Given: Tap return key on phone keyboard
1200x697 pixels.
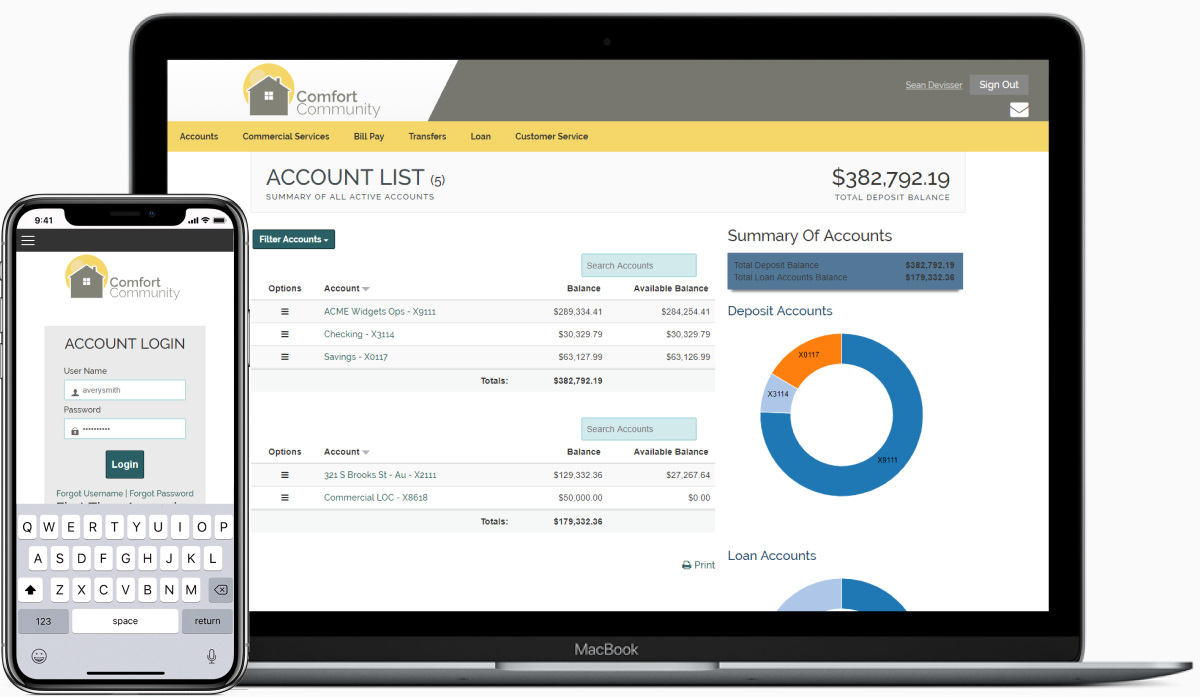Looking at the screenshot, I should (x=208, y=621).
